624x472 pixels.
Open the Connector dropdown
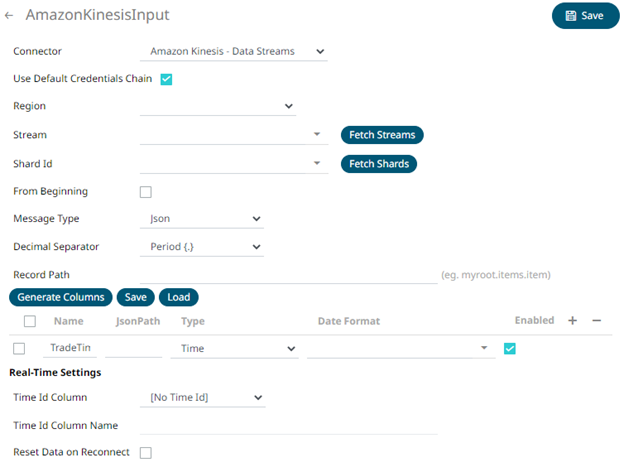(x=235, y=51)
